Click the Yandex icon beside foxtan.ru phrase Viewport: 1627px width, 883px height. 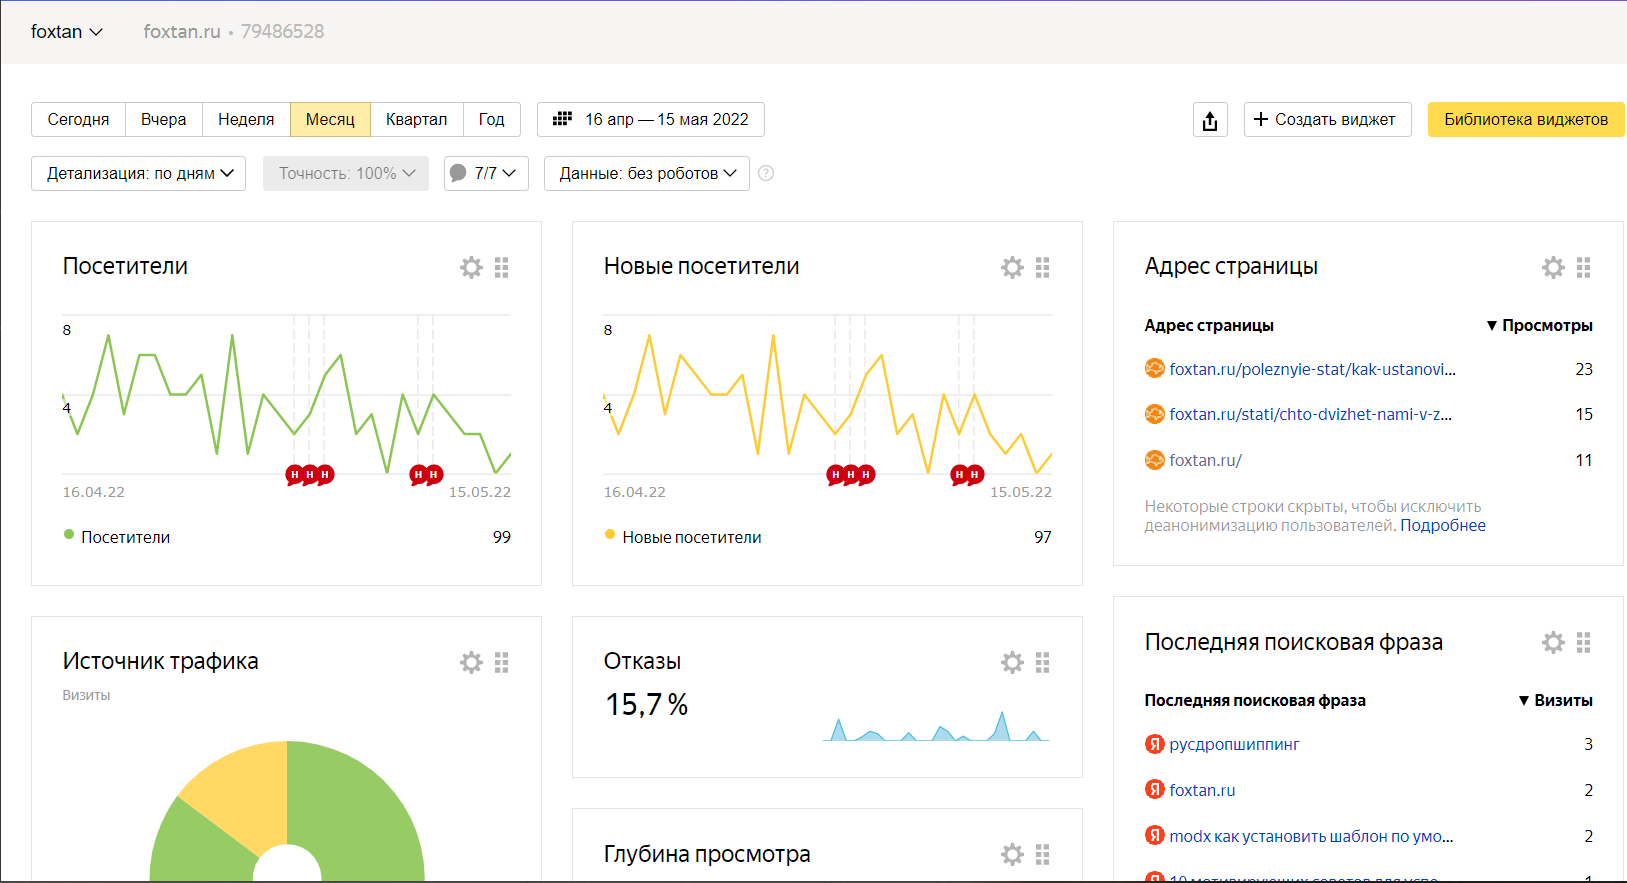tap(1155, 790)
